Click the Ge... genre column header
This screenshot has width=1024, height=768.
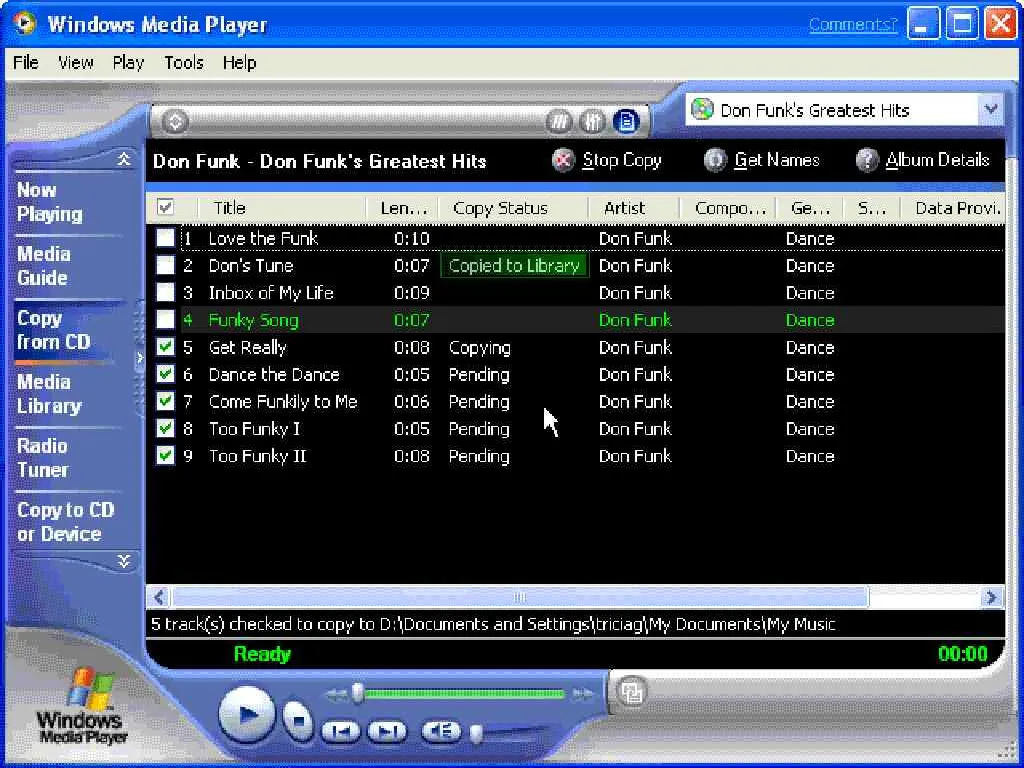click(x=809, y=208)
